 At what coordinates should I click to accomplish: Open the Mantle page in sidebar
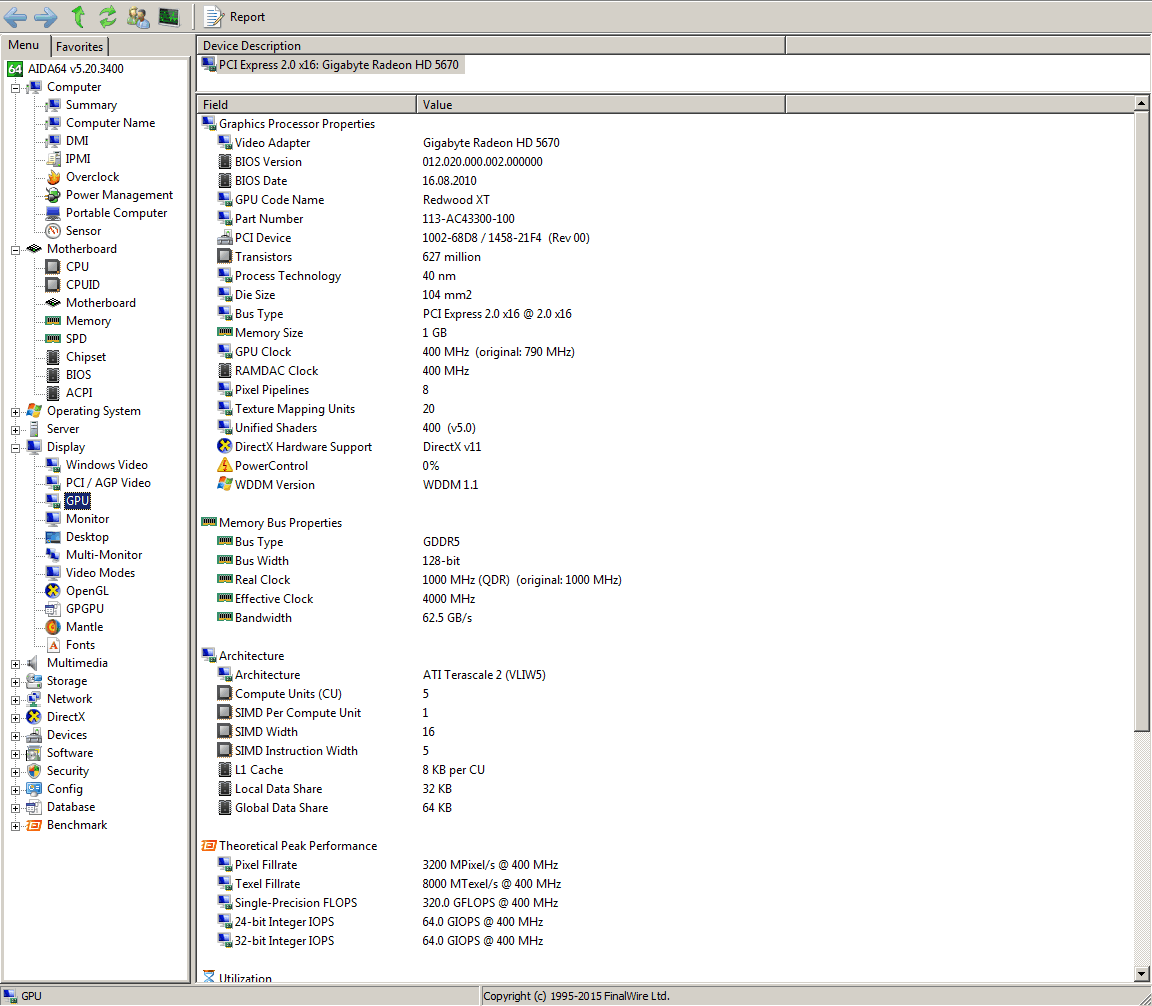coord(84,627)
